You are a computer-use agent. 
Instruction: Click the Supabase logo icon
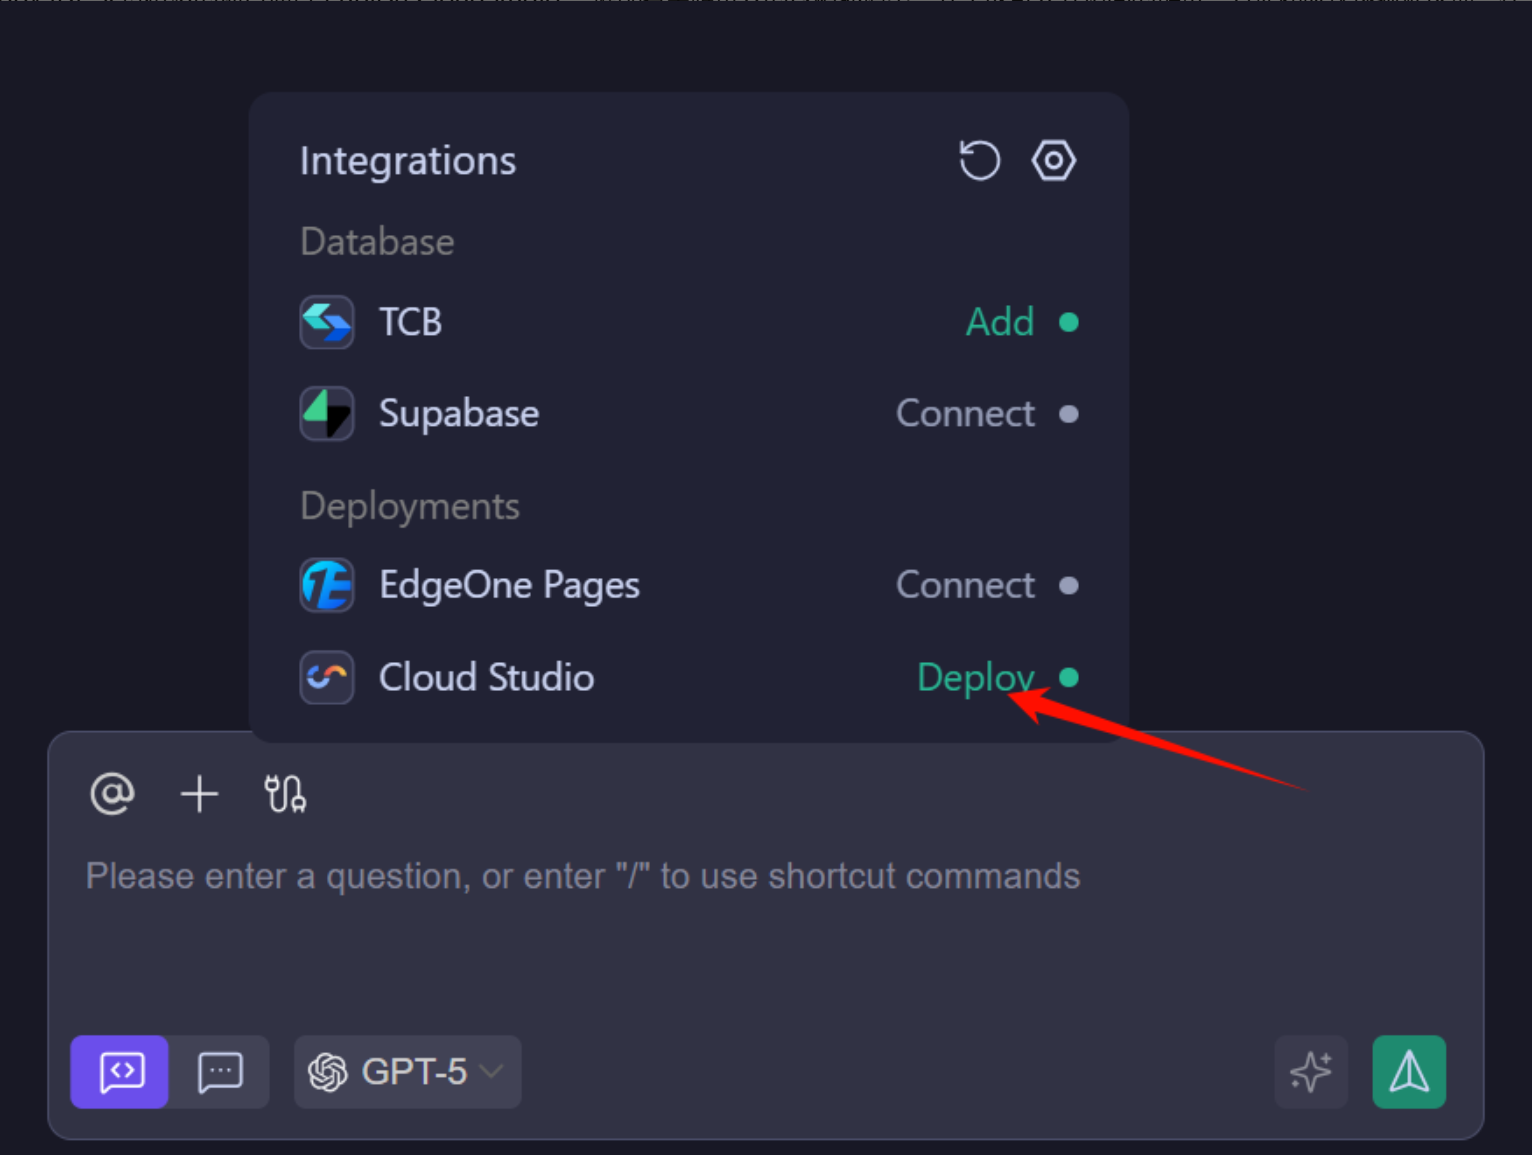326,413
